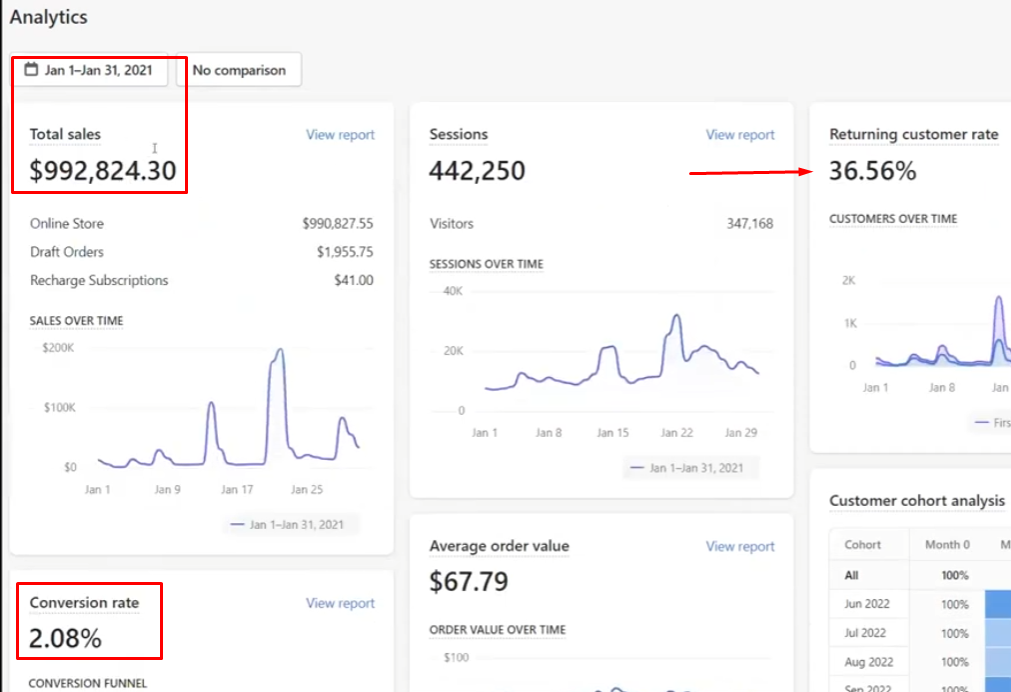Screen dimensions: 1011x692
Task: Click the Jan 17 label on sales chart axis
Action: 237,489
